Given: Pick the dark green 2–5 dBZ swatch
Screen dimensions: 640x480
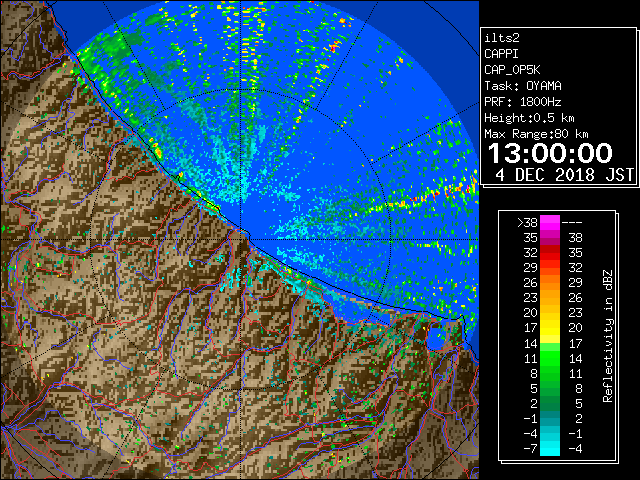Looking at the screenshot, I should point(550,403).
